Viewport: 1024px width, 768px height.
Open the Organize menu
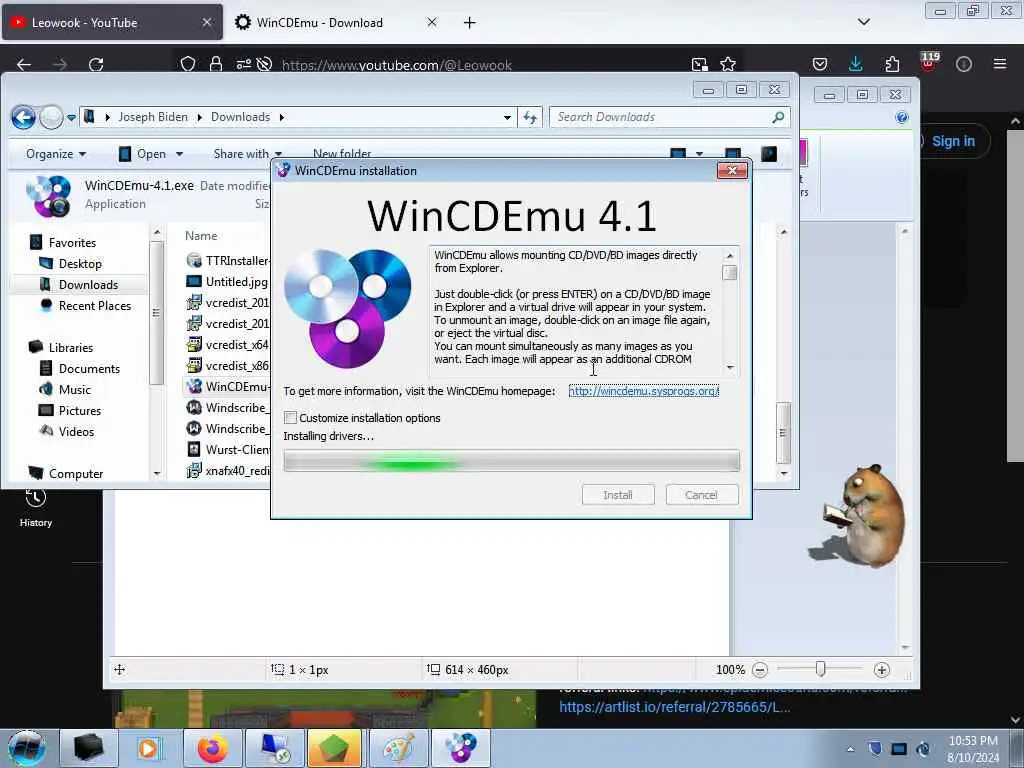tap(56, 154)
